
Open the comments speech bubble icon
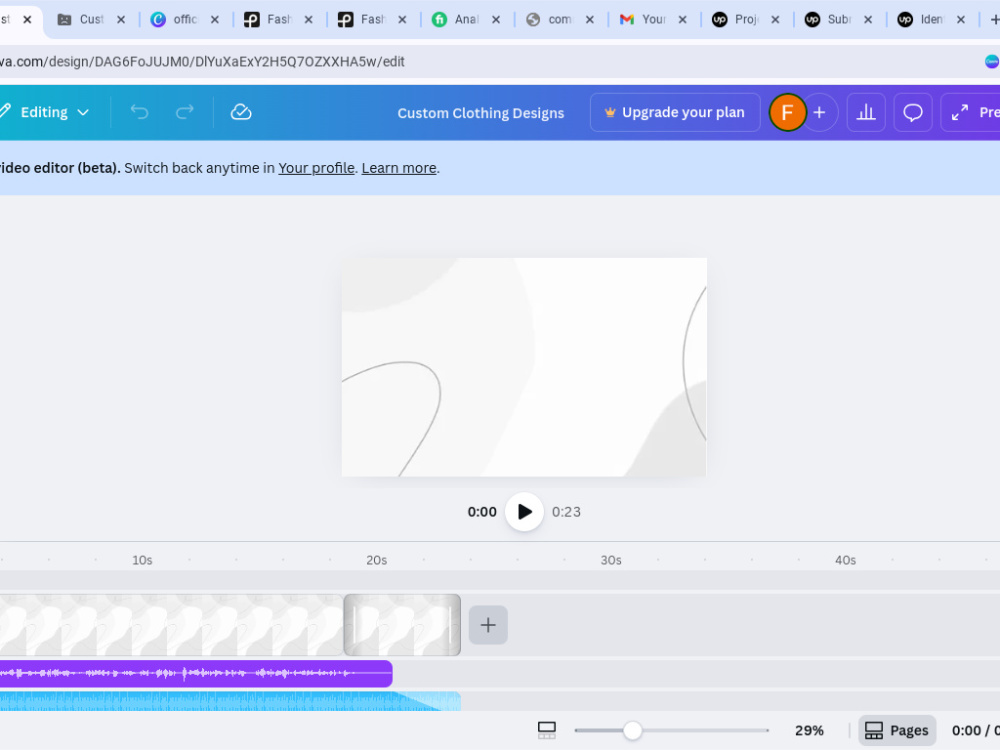(913, 112)
